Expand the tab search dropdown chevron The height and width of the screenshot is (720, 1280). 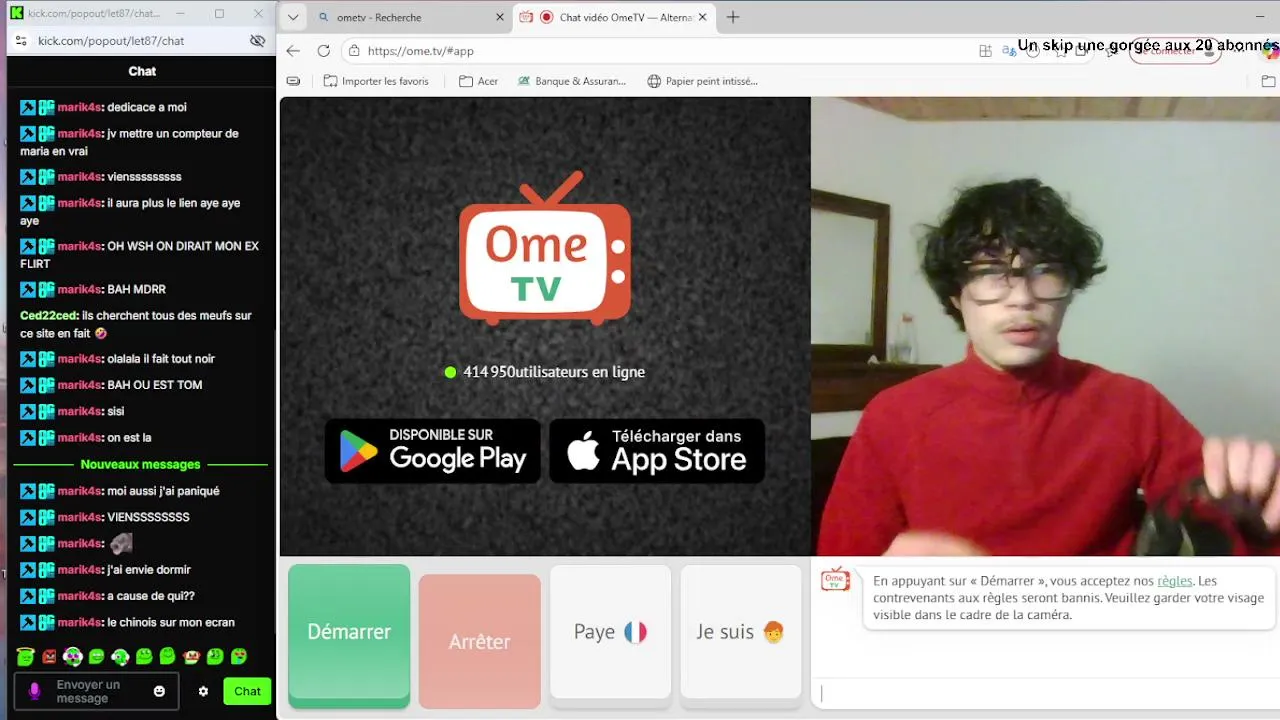(x=293, y=17)
